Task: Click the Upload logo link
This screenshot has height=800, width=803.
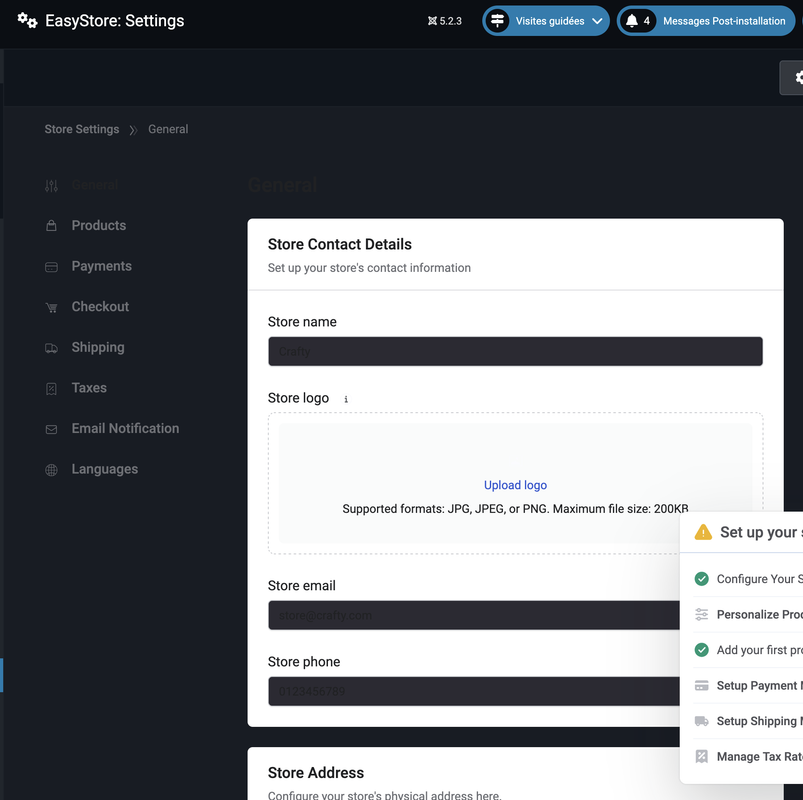Action: coord(515,485)
